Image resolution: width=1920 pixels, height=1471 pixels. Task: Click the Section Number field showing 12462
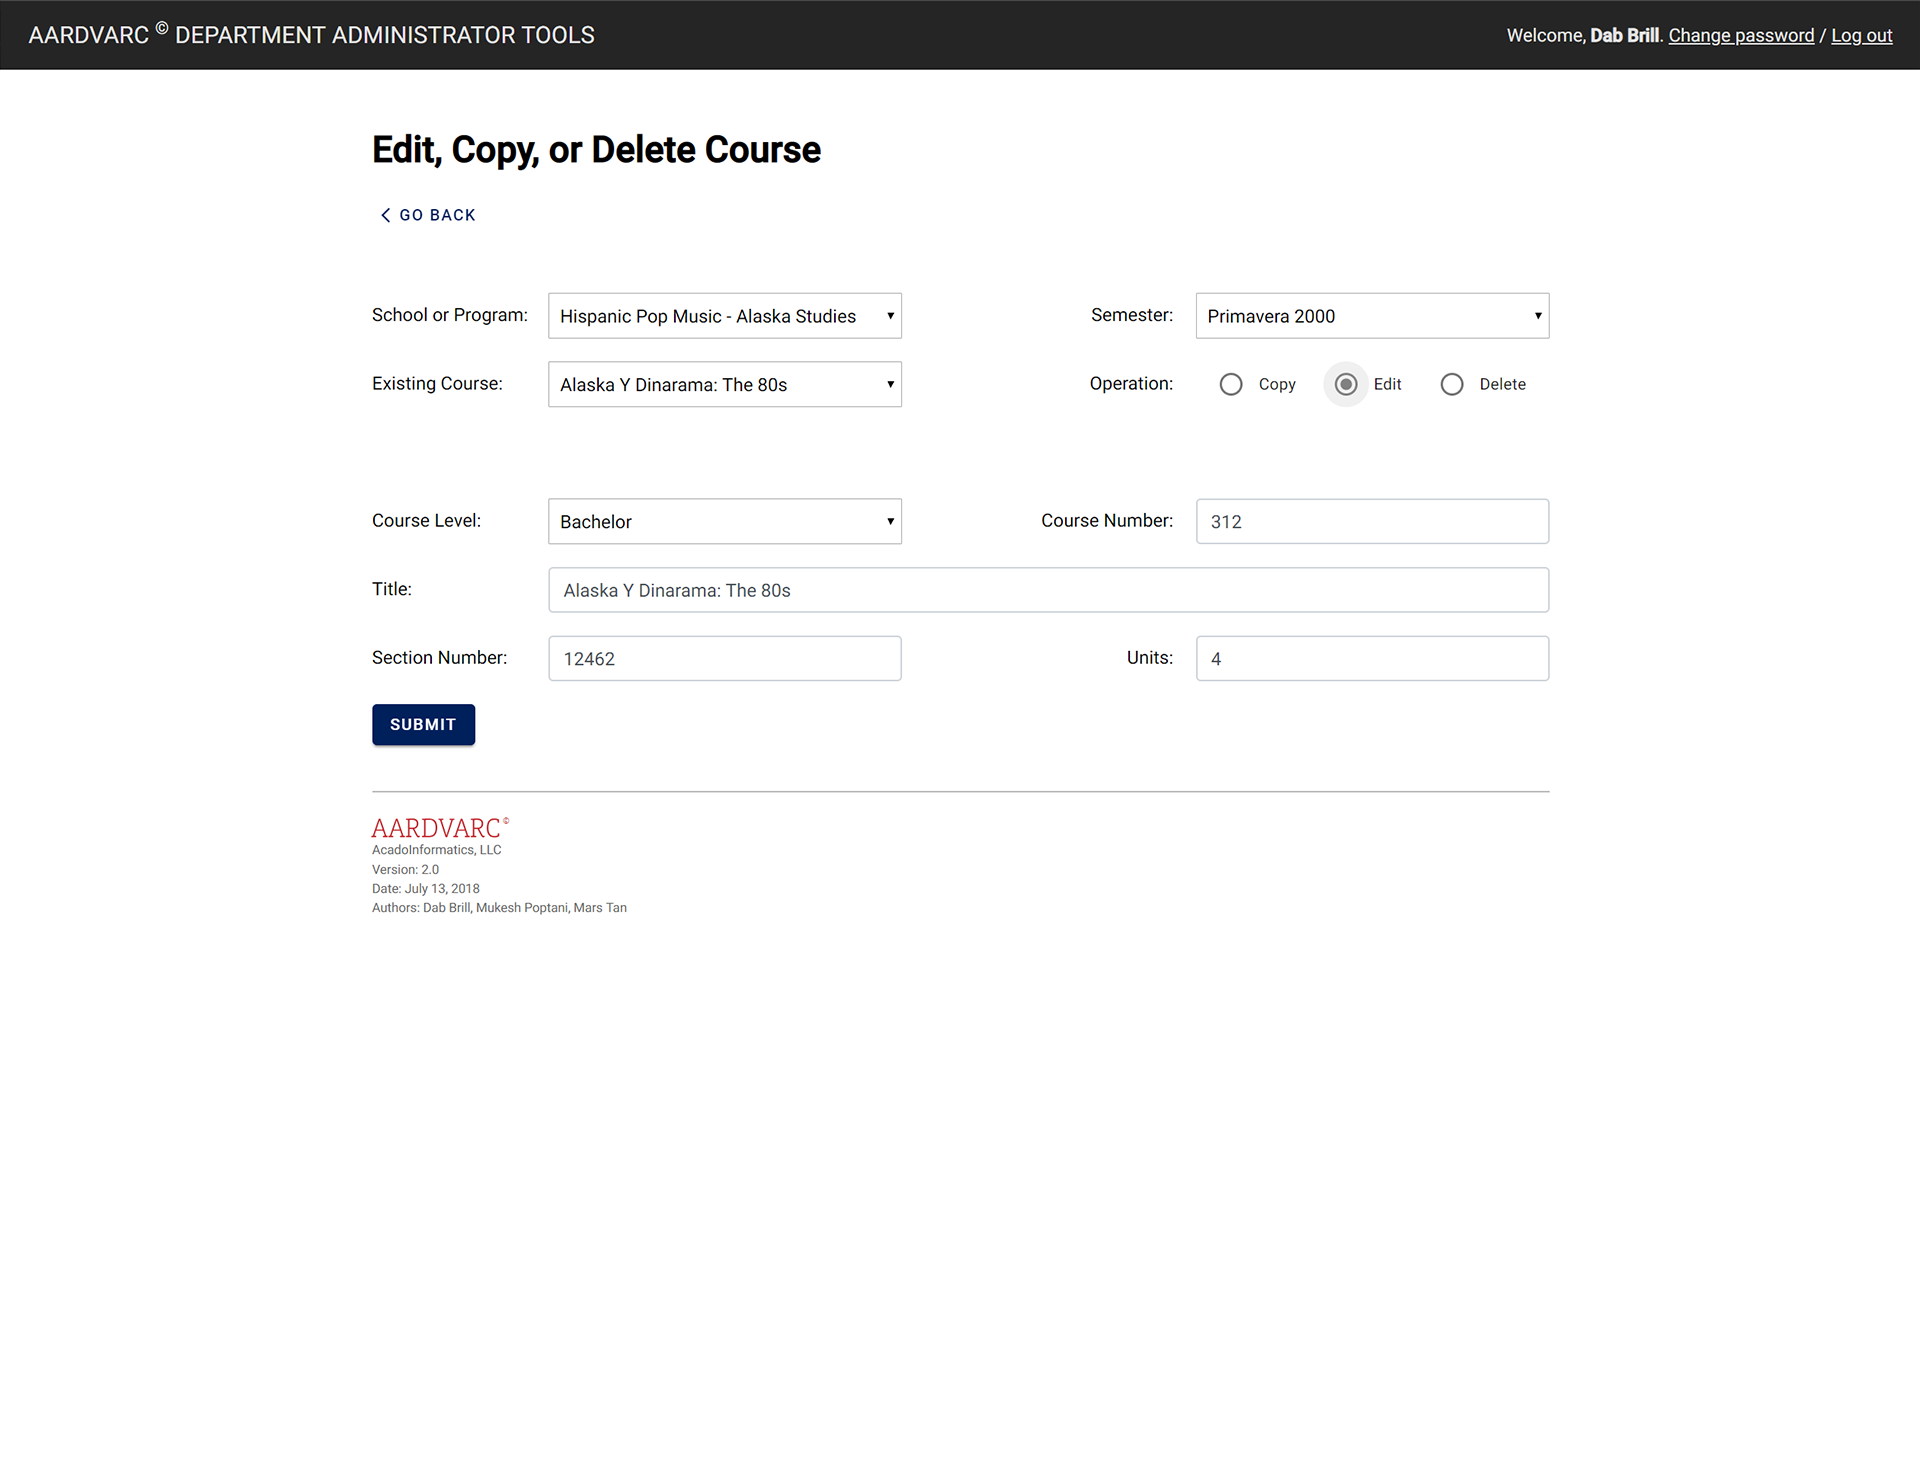click(725, 658)
